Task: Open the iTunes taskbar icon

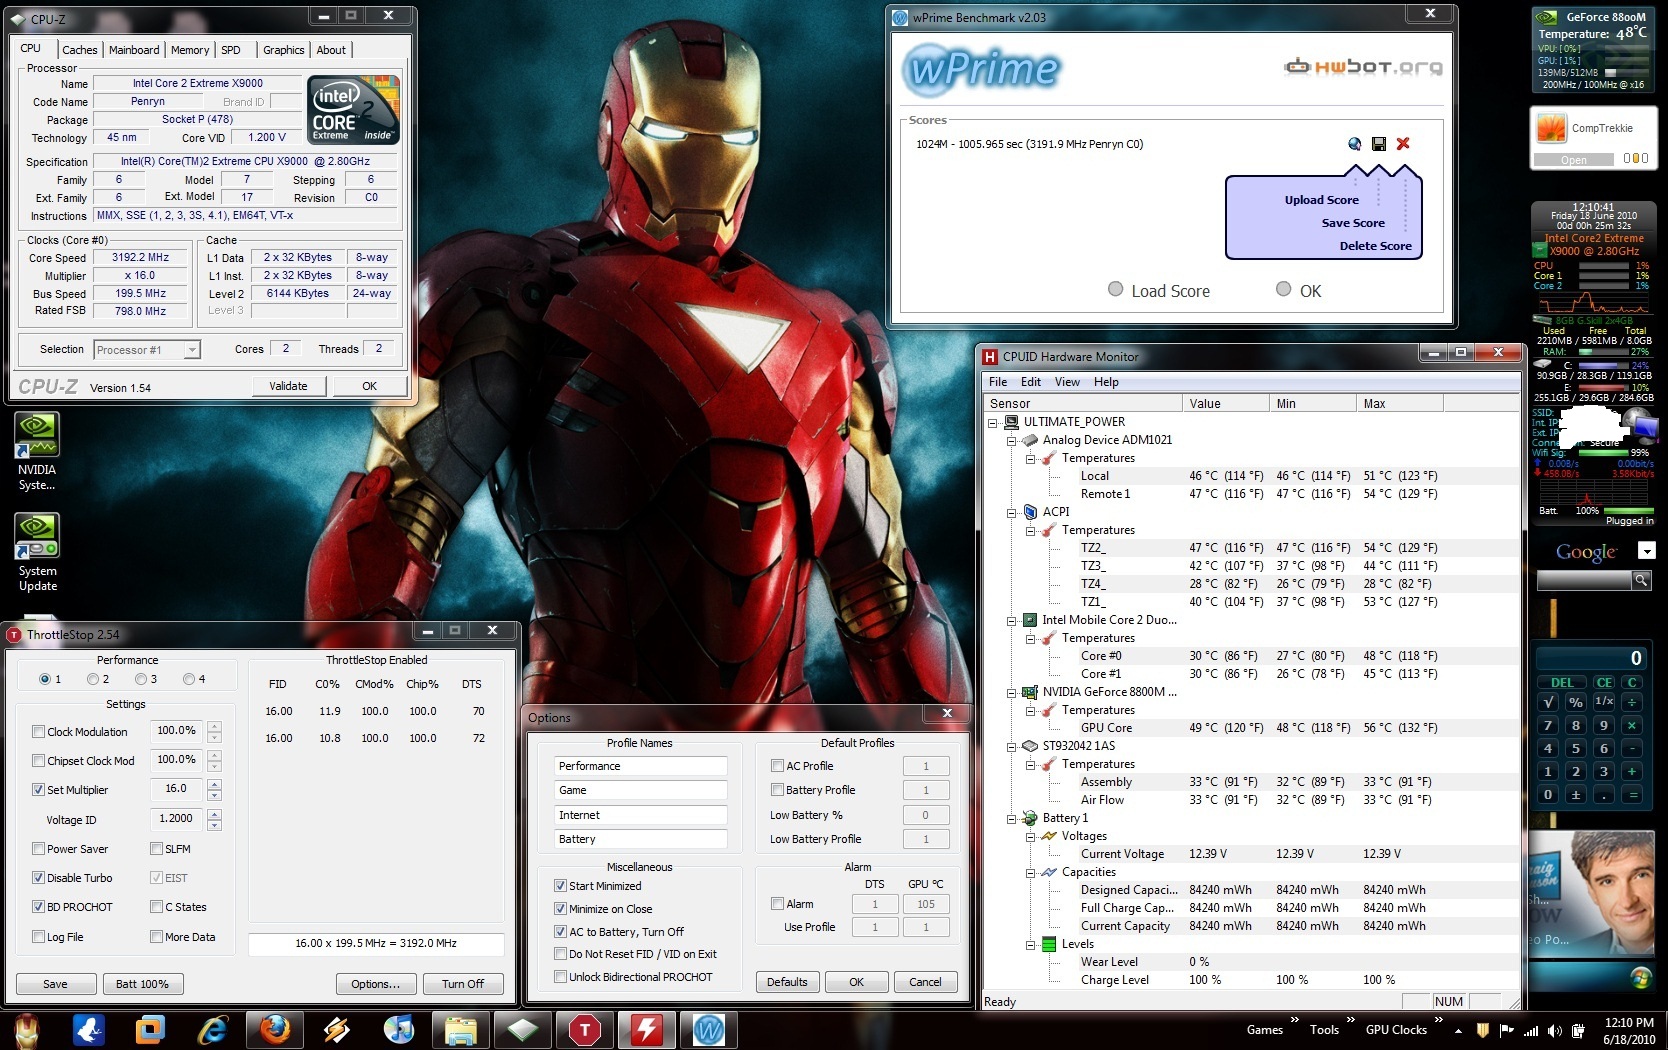Action: pos(399,1029)
